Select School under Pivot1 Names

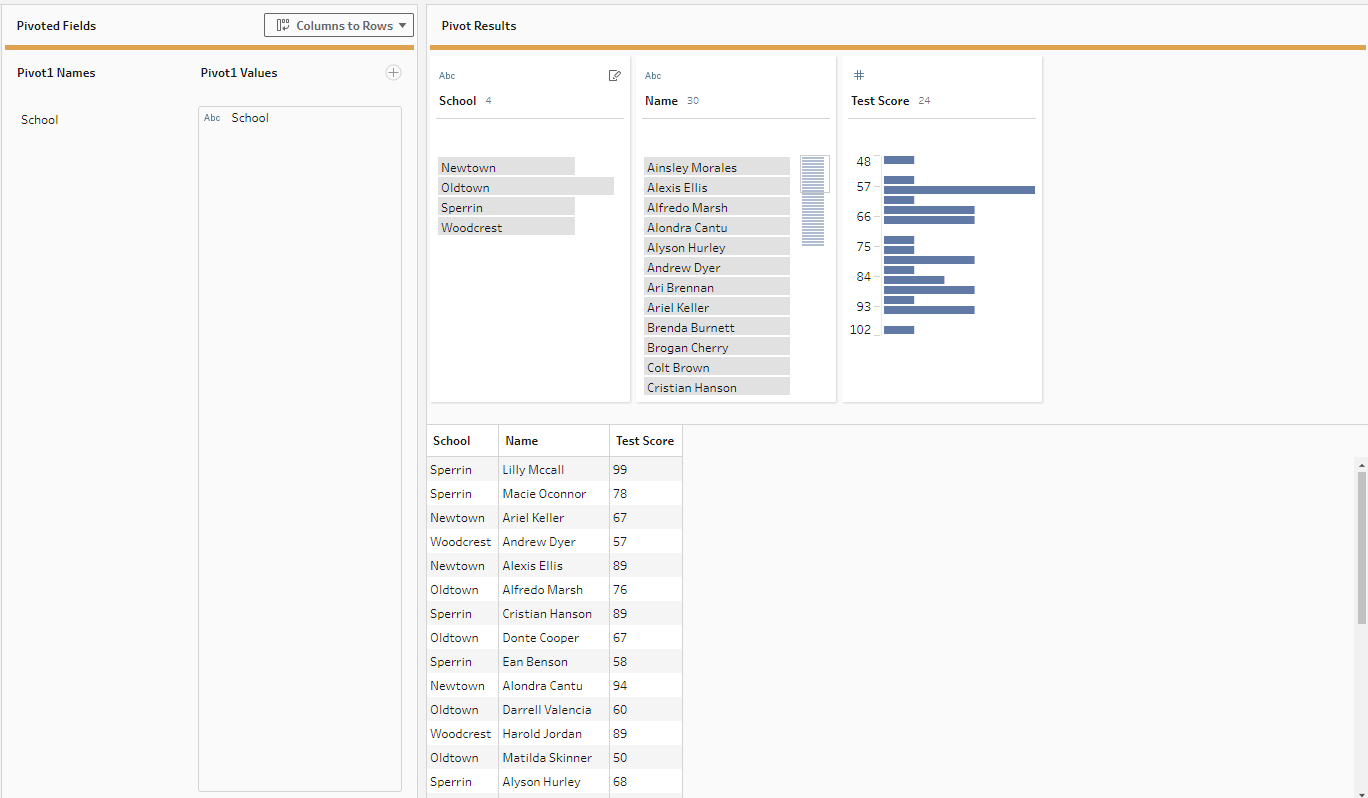40,120
